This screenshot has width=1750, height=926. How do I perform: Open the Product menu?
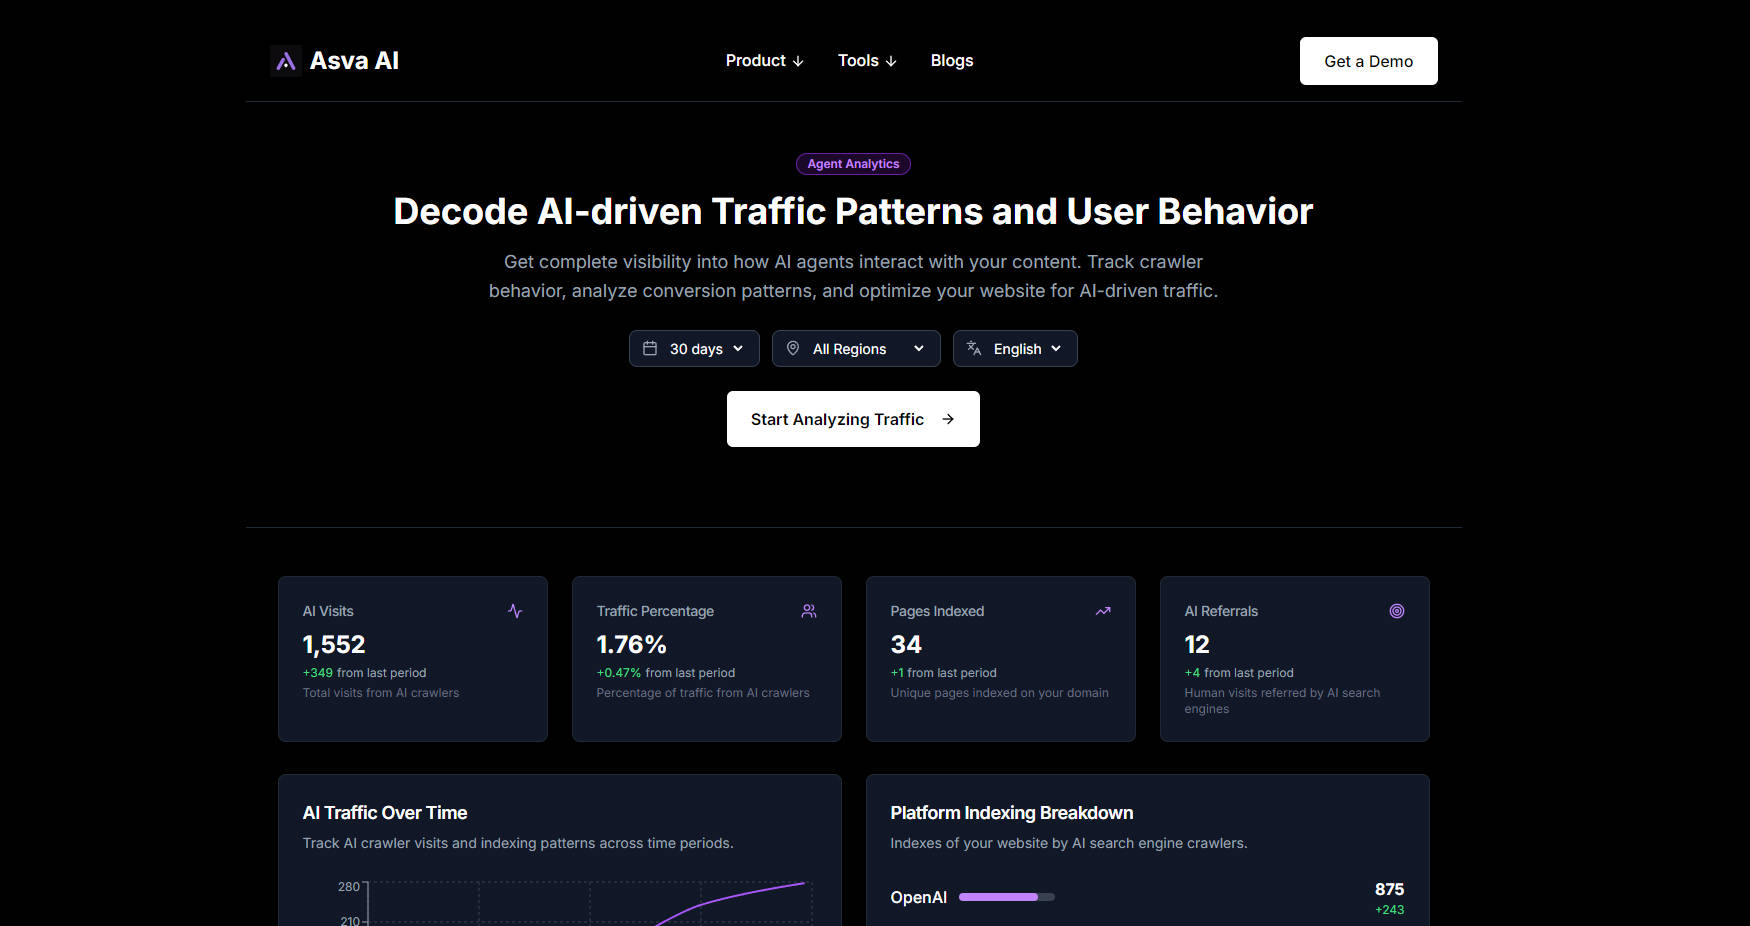(x=764, y=61)
